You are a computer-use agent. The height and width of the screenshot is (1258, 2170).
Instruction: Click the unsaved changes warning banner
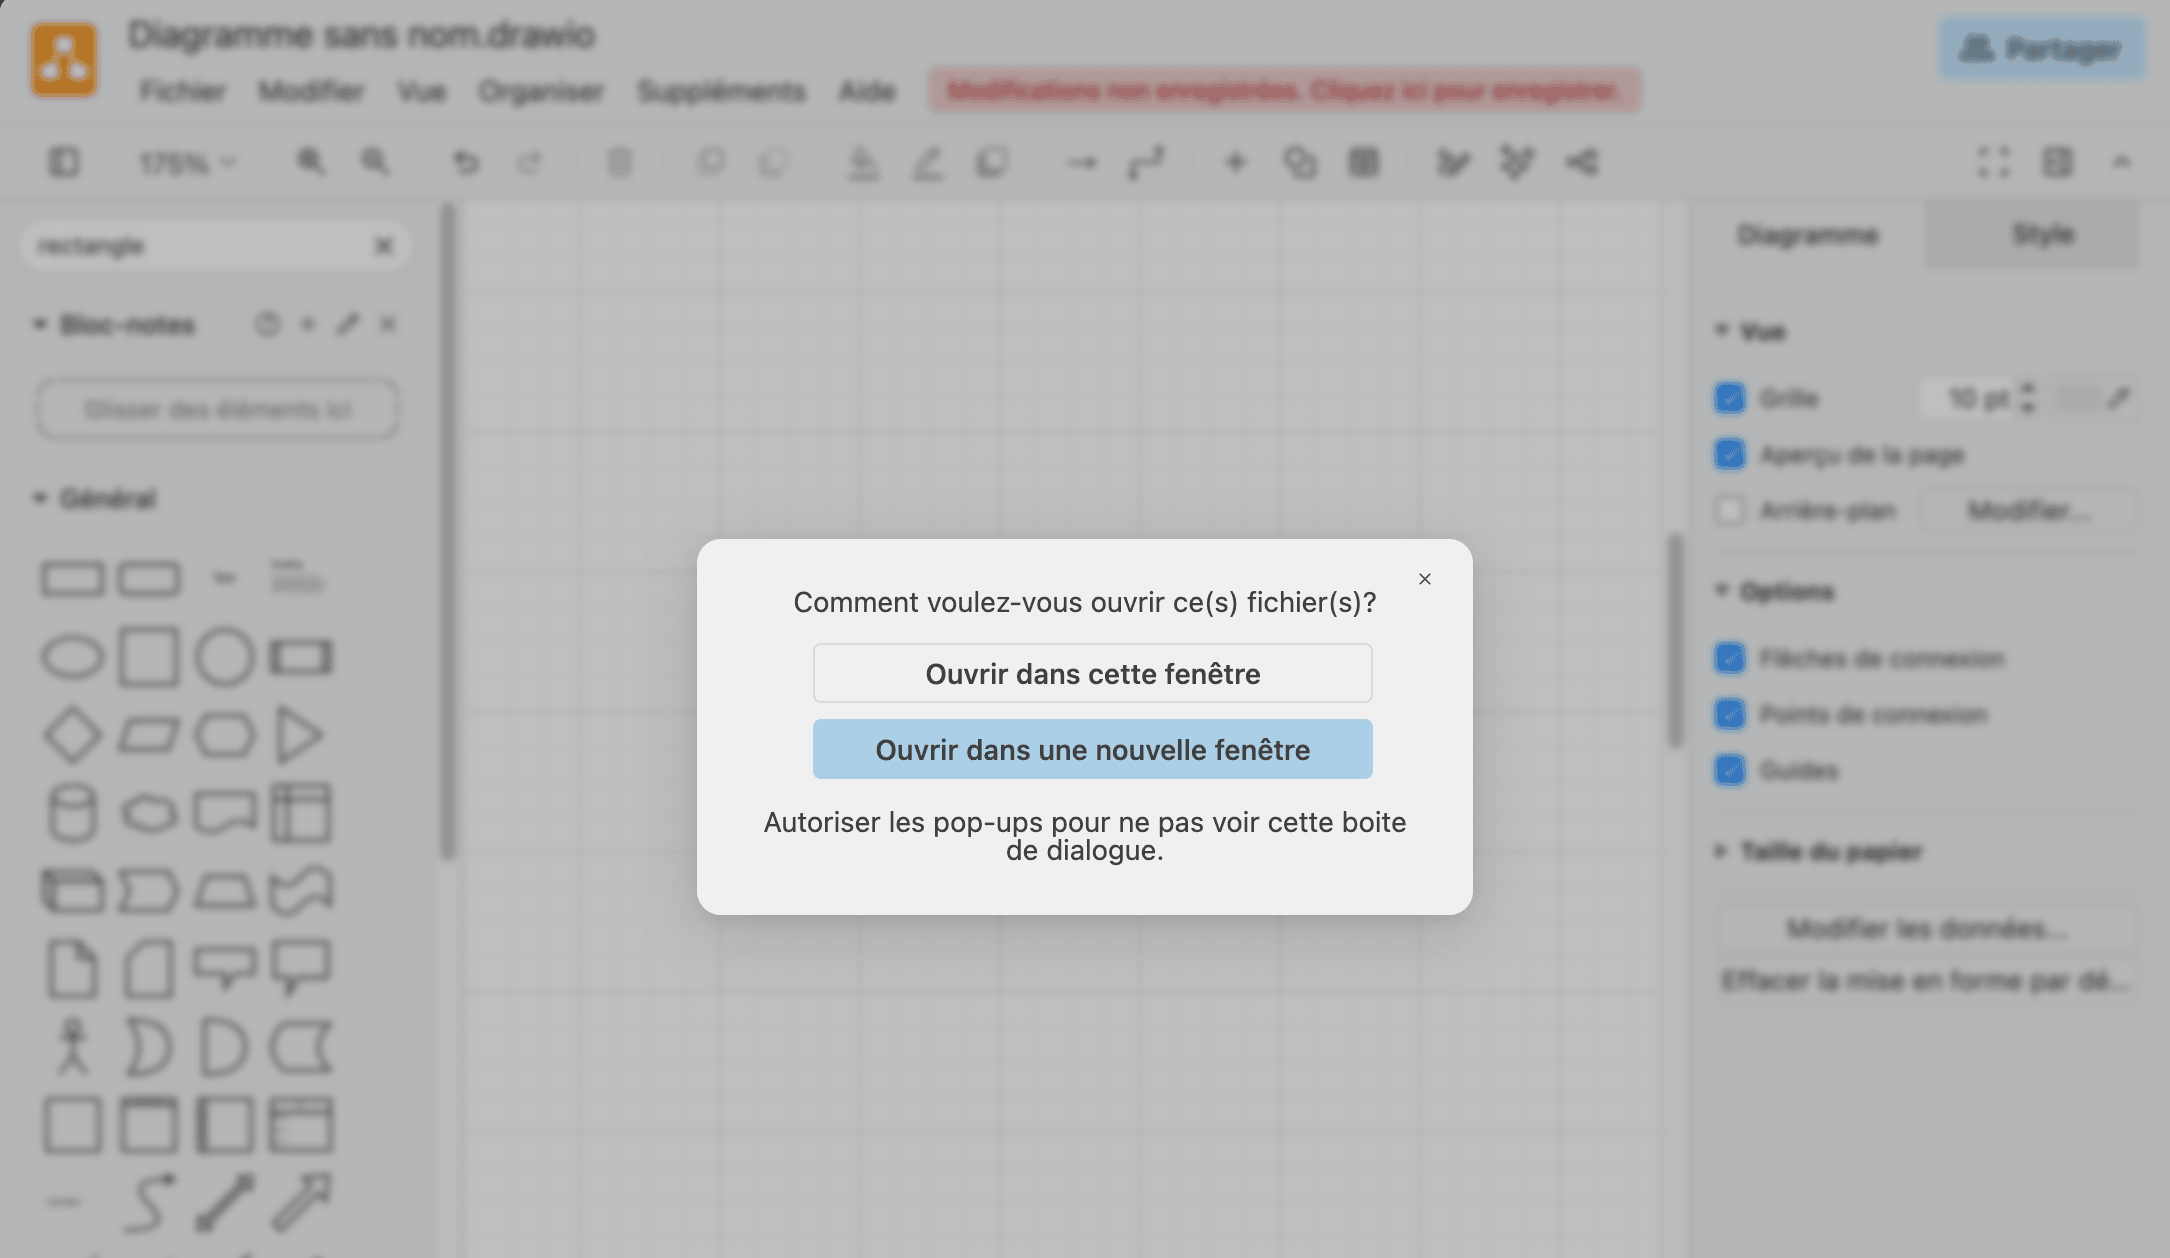(1284, 91)
